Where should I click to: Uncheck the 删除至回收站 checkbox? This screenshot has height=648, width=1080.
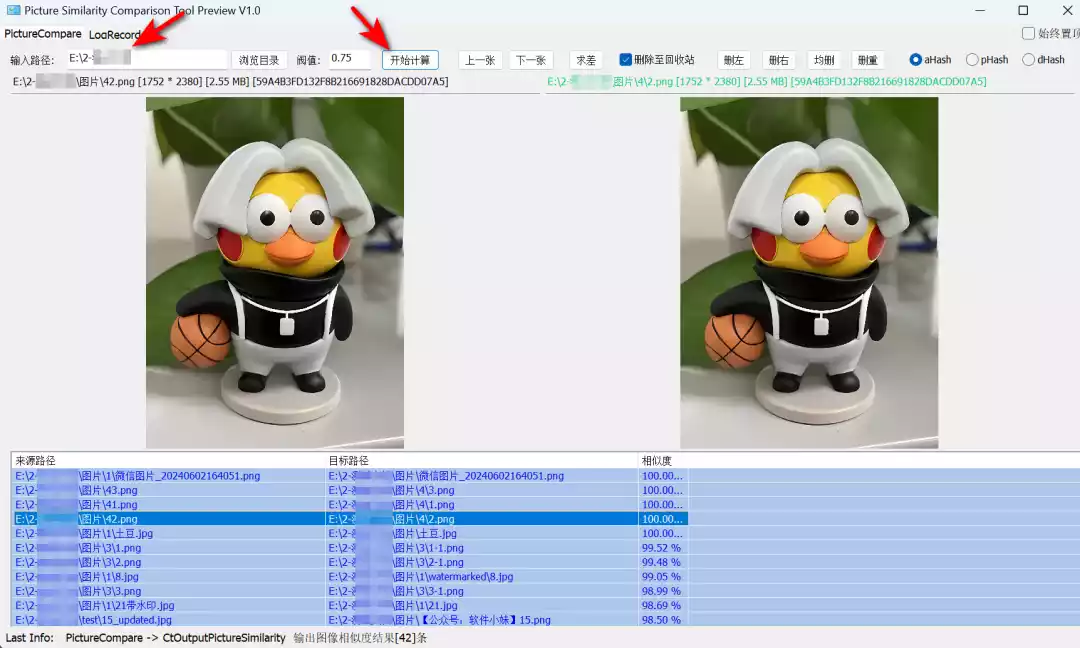pos(626,60)
